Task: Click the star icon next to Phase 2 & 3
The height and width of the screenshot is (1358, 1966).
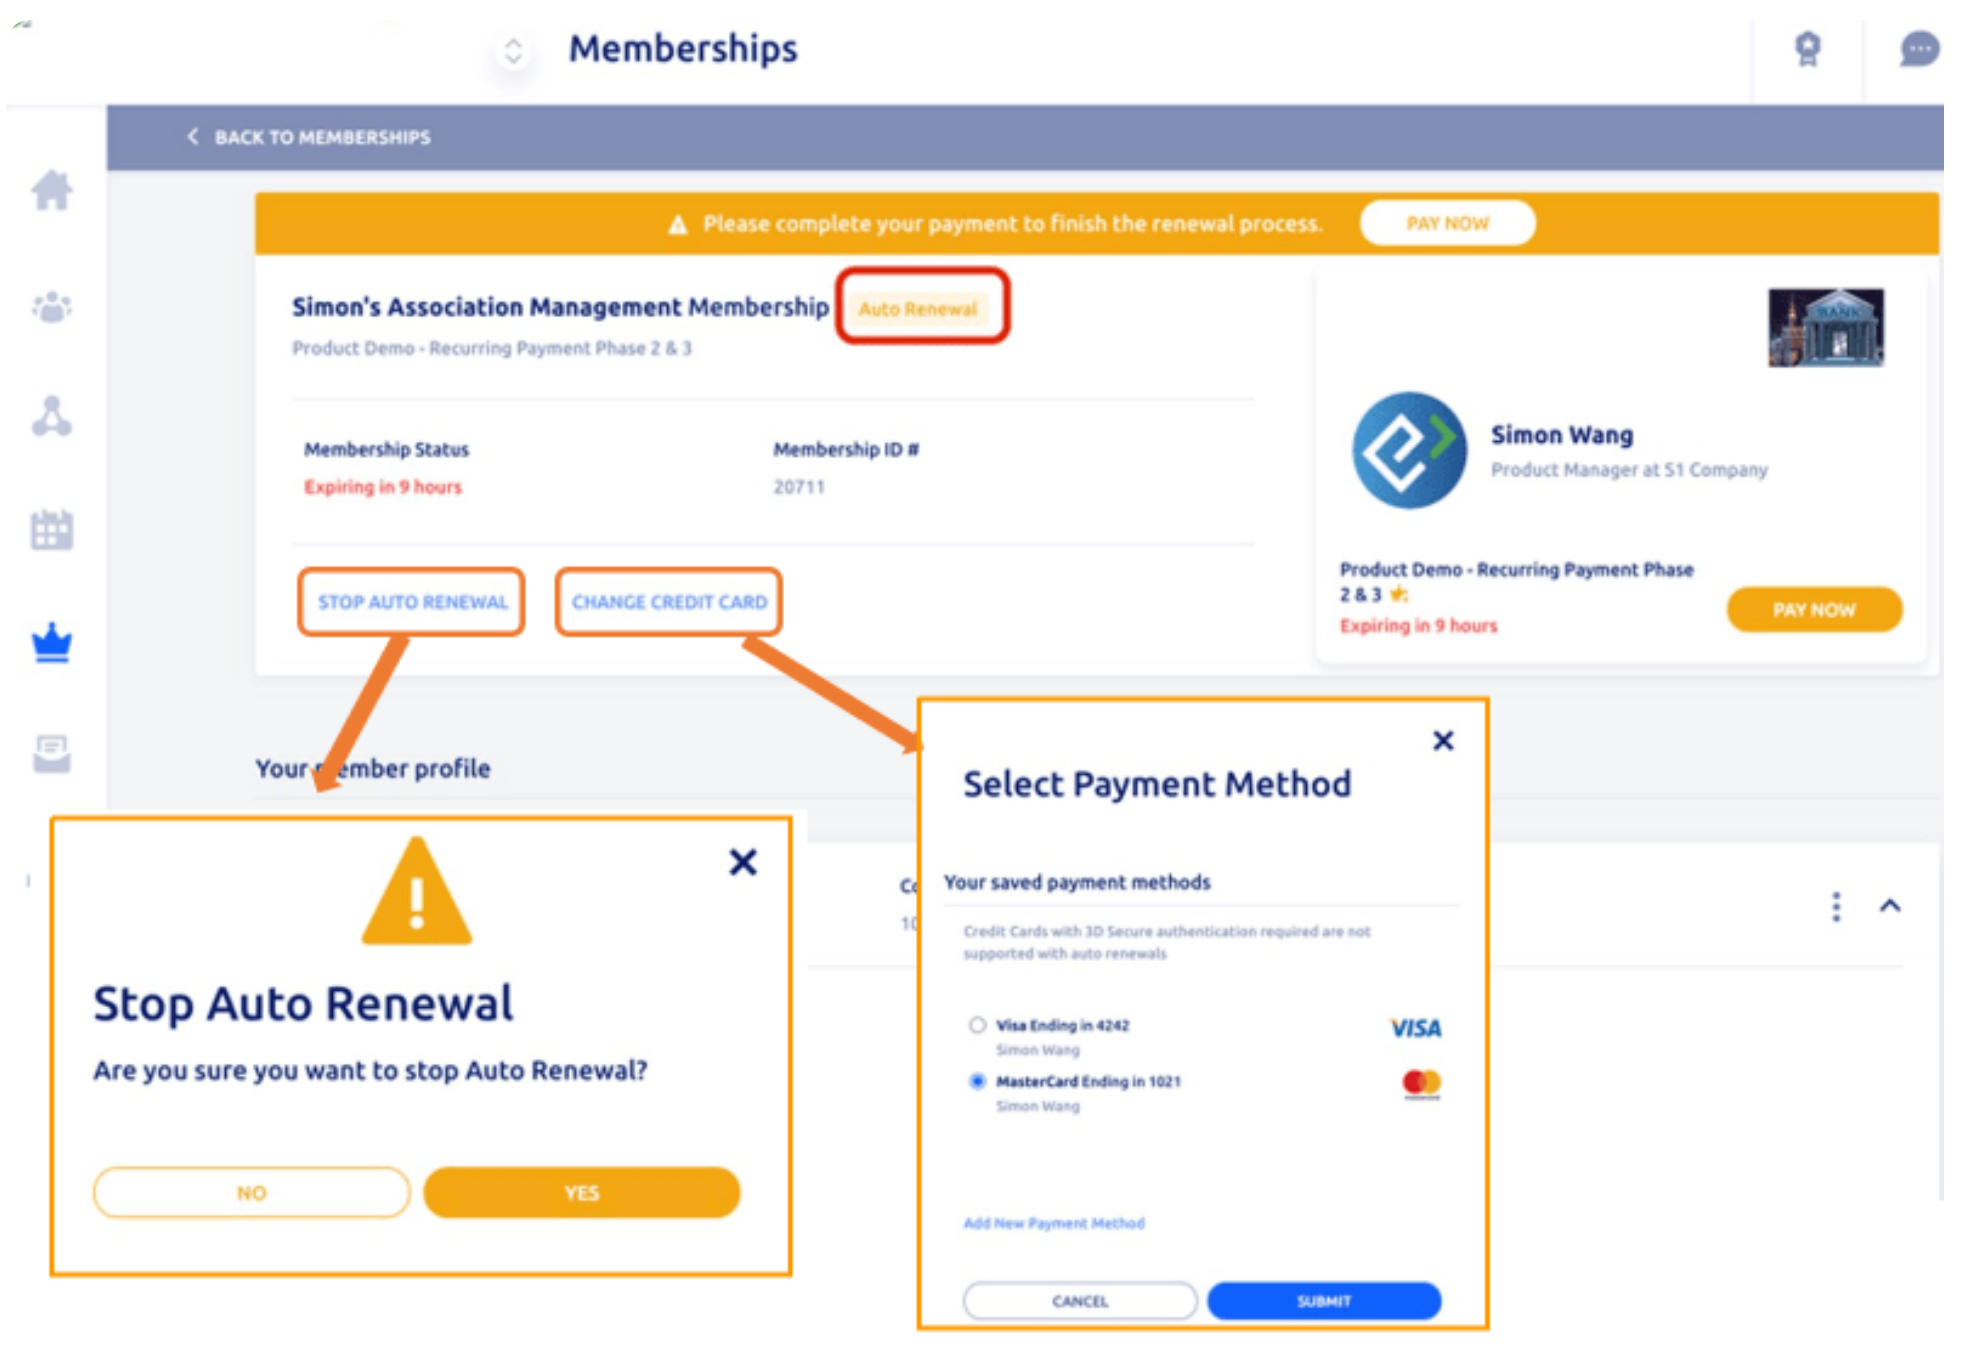Action: click(x=1398, y=595)
